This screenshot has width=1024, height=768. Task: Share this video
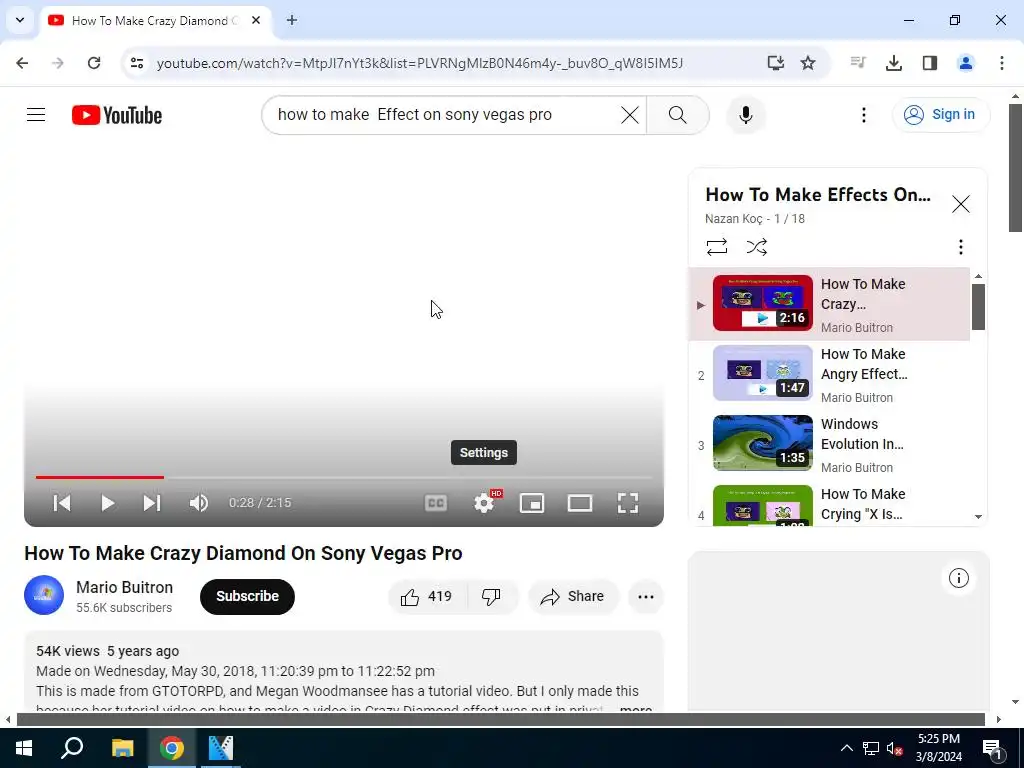click(x=573, y=596)
